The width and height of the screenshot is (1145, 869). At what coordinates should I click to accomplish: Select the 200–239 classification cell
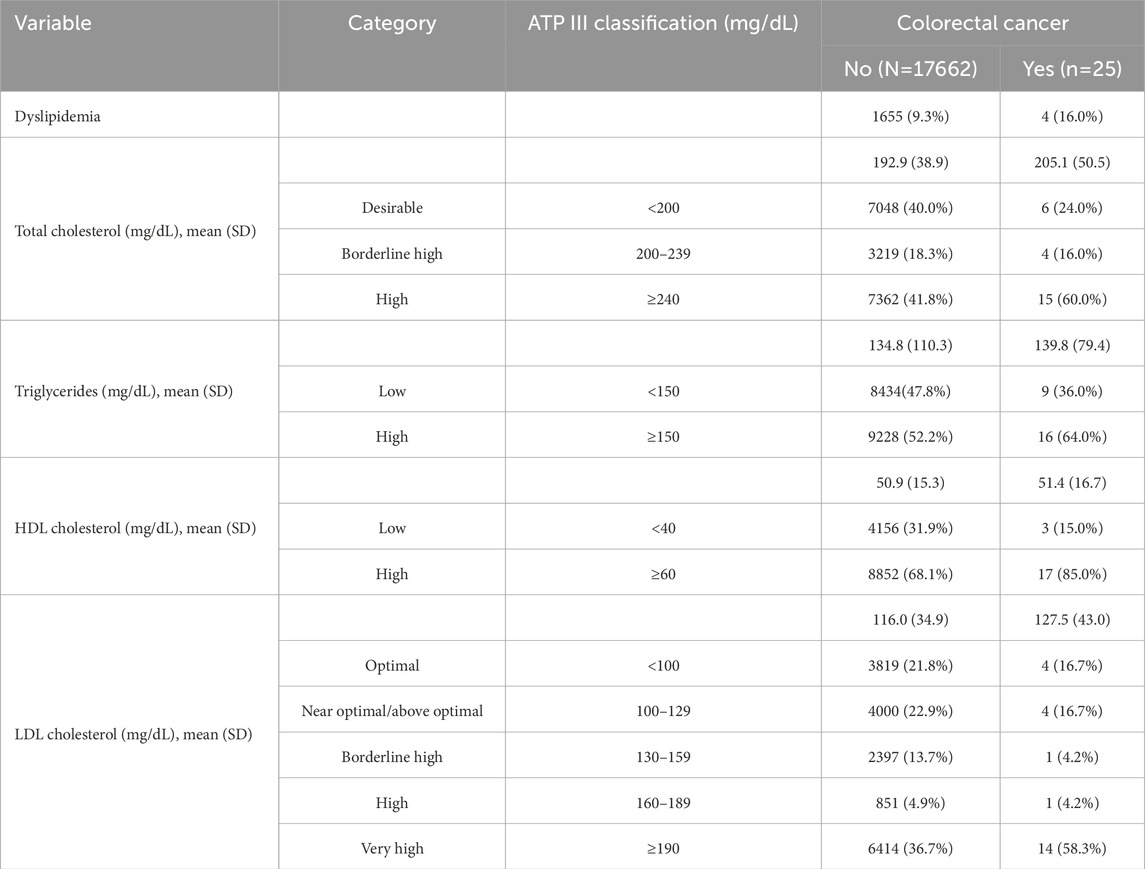(663, 253)
